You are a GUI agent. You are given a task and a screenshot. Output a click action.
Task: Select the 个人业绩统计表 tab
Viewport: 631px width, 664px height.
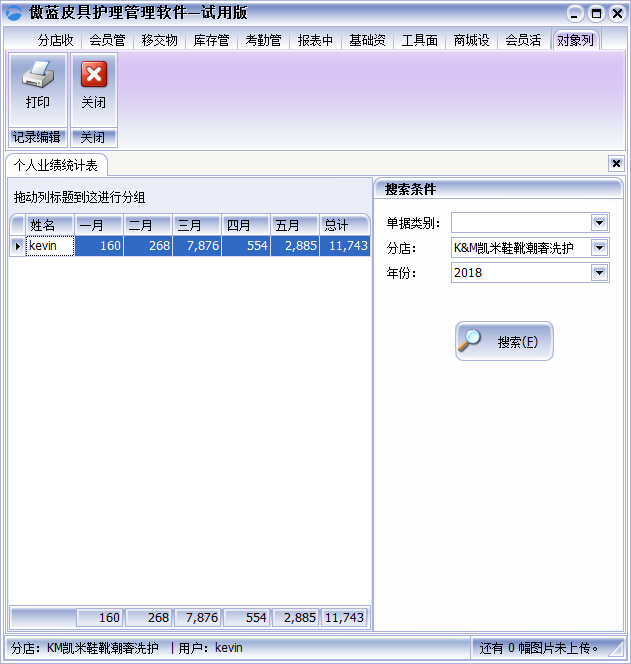[x=56, y=165]
